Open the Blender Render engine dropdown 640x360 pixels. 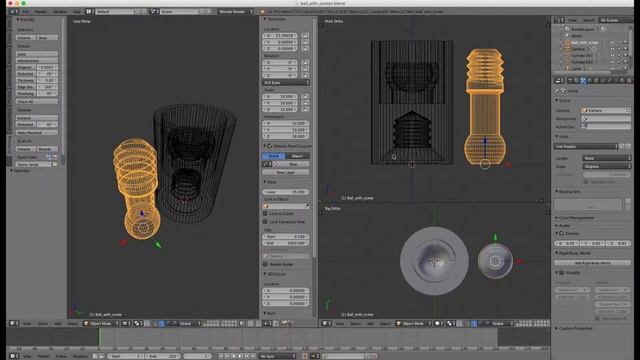click(236, 11)
